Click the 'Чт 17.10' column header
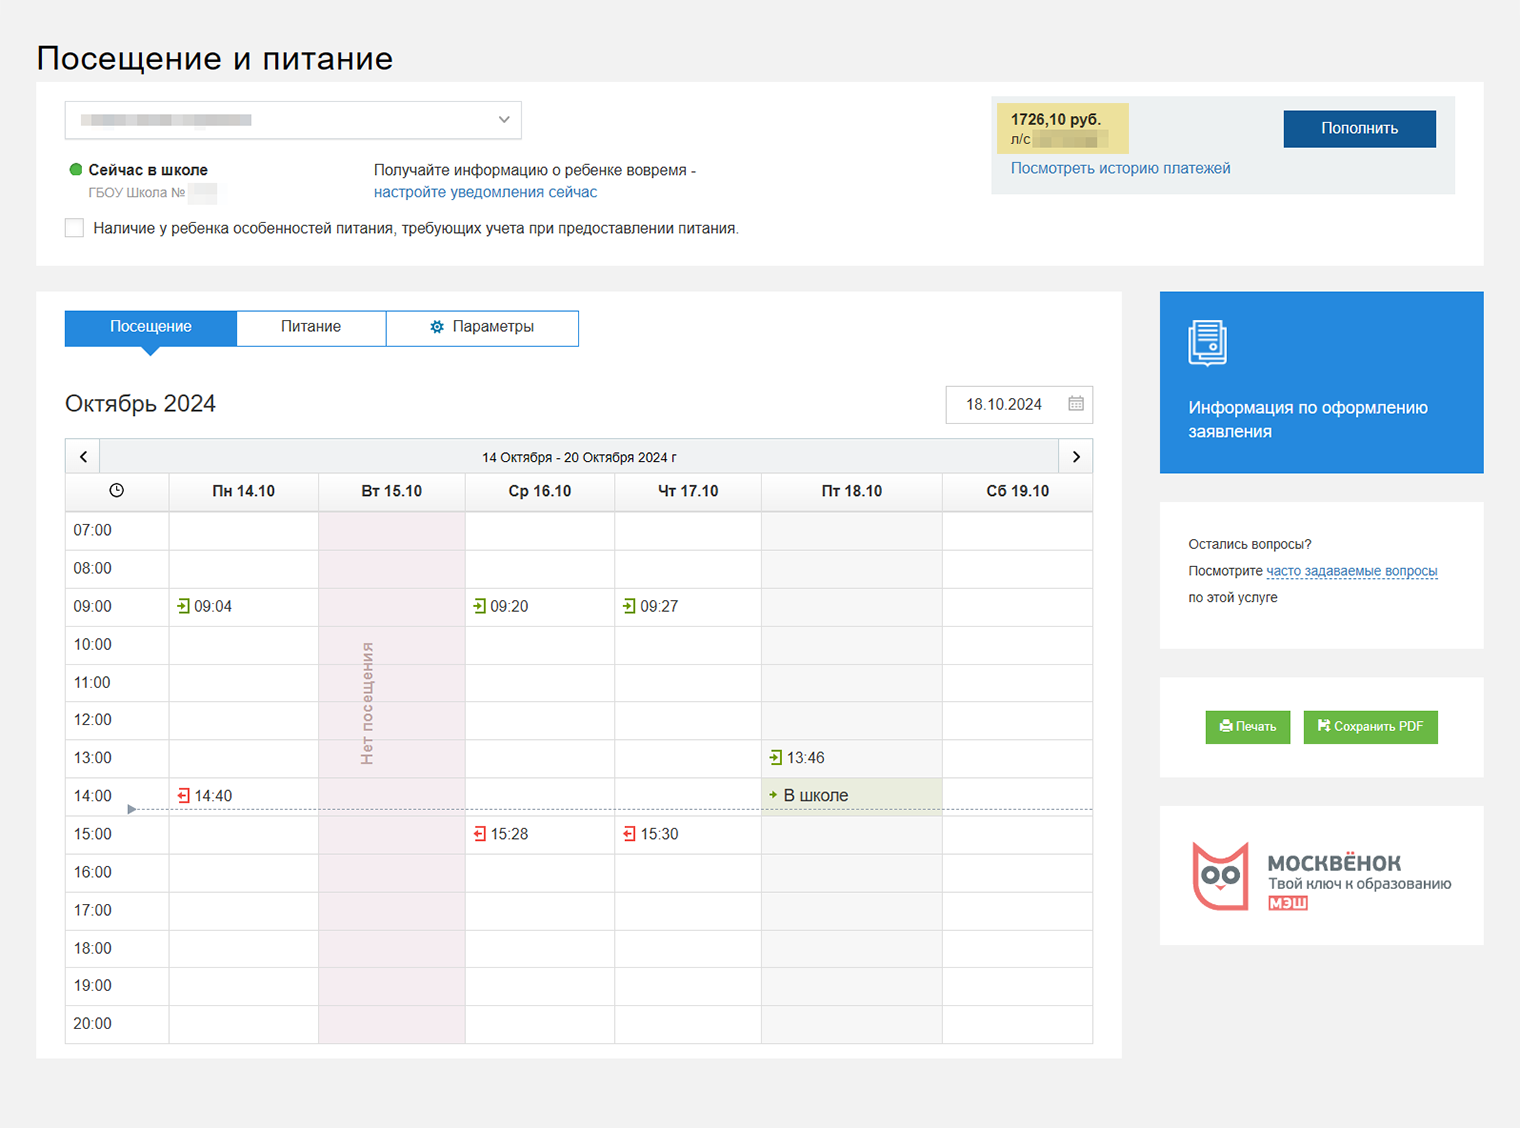This screenshot has height=1128, width=1520. (688, 491)
